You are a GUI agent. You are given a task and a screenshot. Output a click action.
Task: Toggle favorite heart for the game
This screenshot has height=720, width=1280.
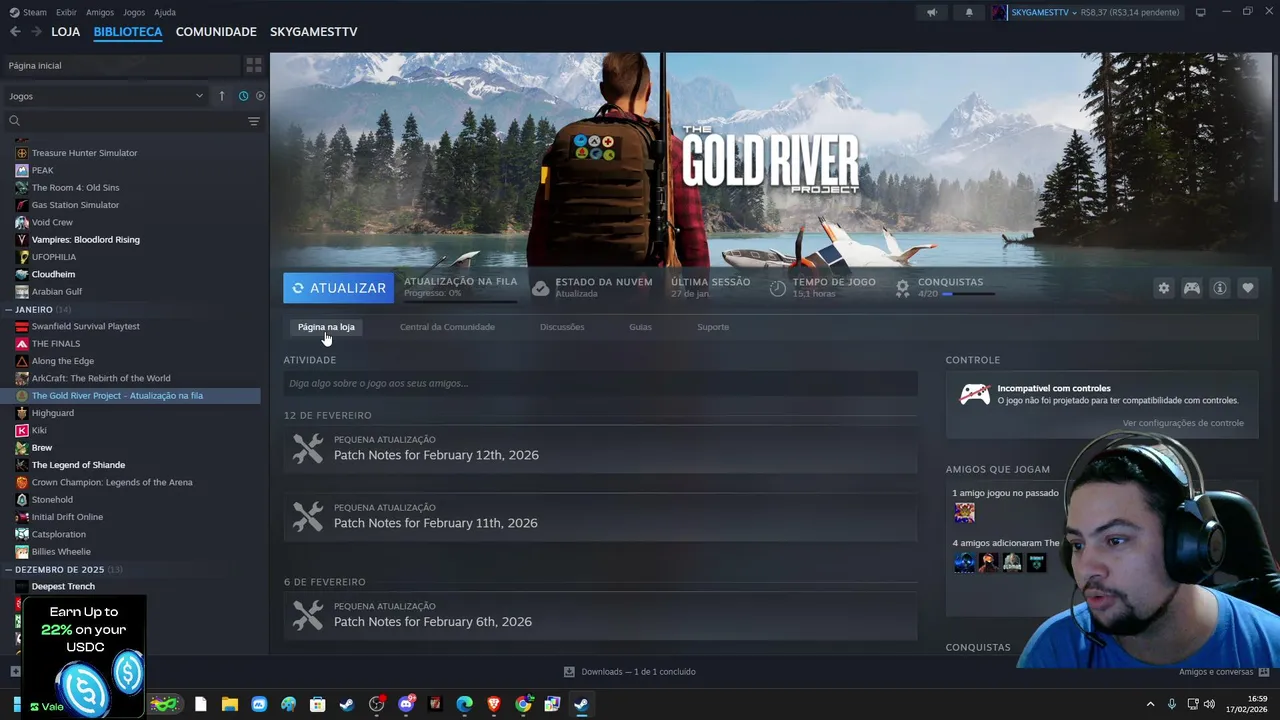coord(1248,288)
